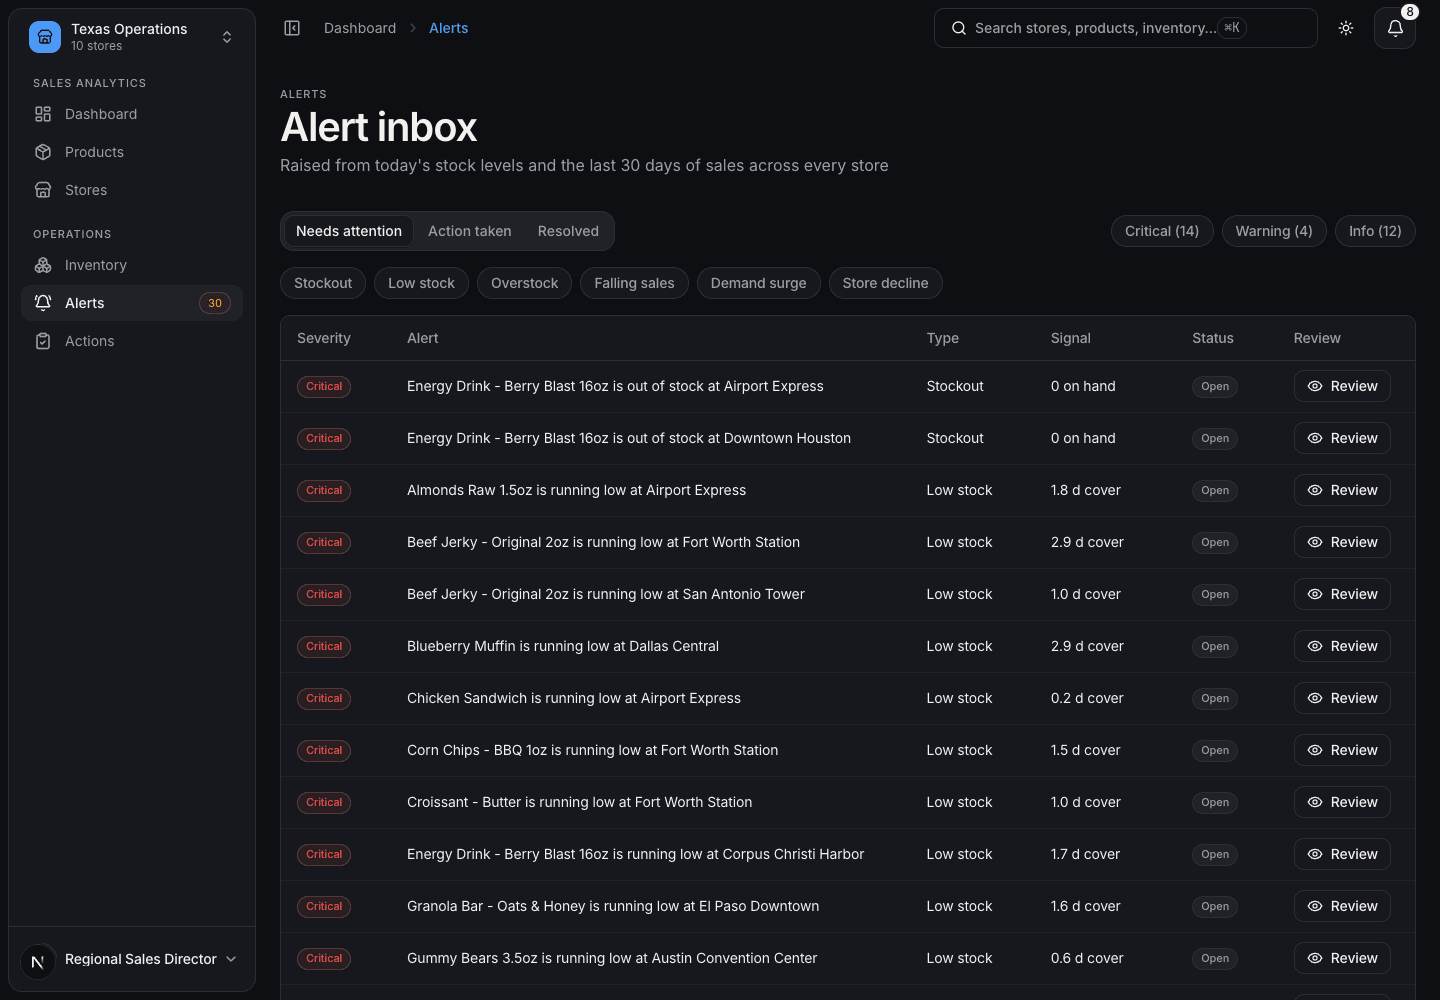Click the Dashboard breadcrumb link

(360, 28)
